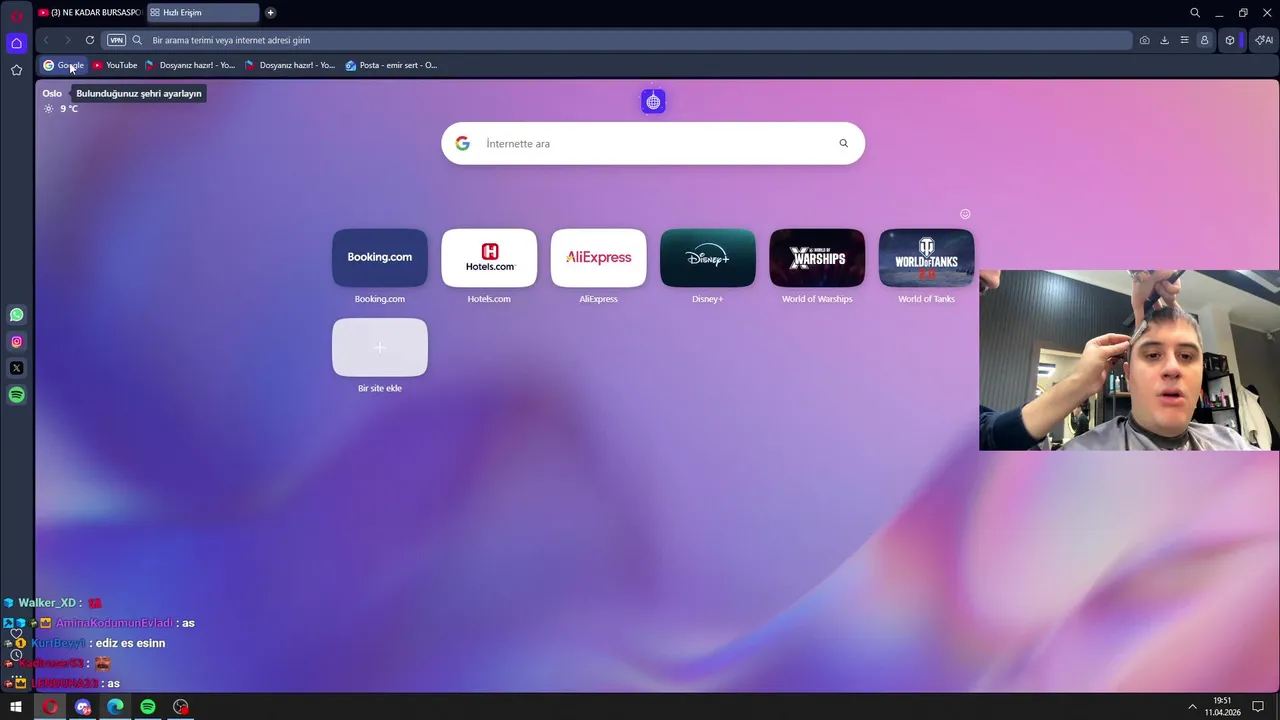Open the Posta - emir sert bookmark
The width and height of the screenshot is (1280, 720).
[x=391, y=65]
